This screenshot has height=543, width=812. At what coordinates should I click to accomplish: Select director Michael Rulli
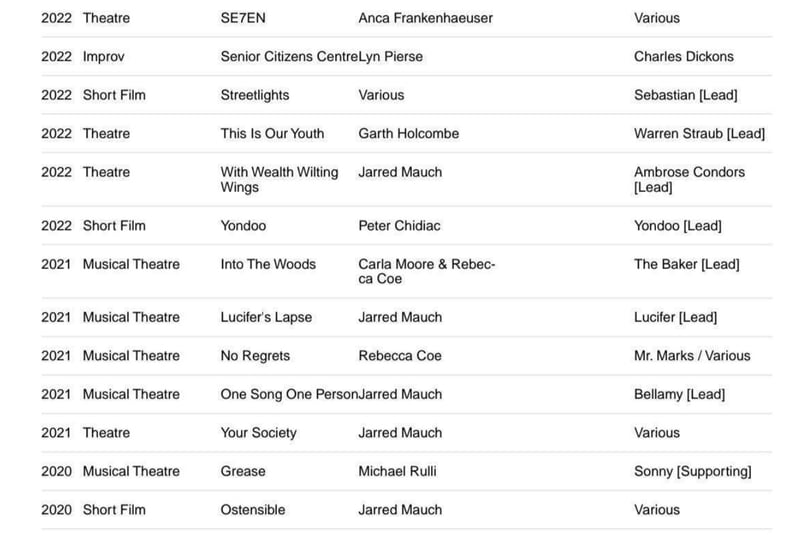coord(397,471)
